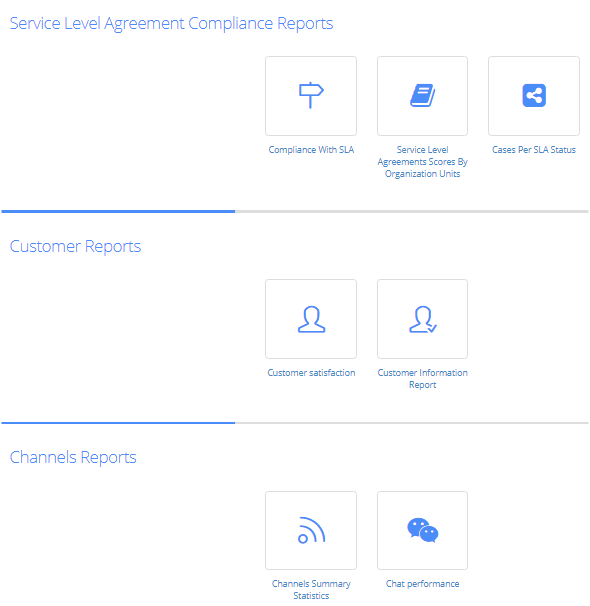Open the Chat performance bubbles icon

tap(422, 531)
